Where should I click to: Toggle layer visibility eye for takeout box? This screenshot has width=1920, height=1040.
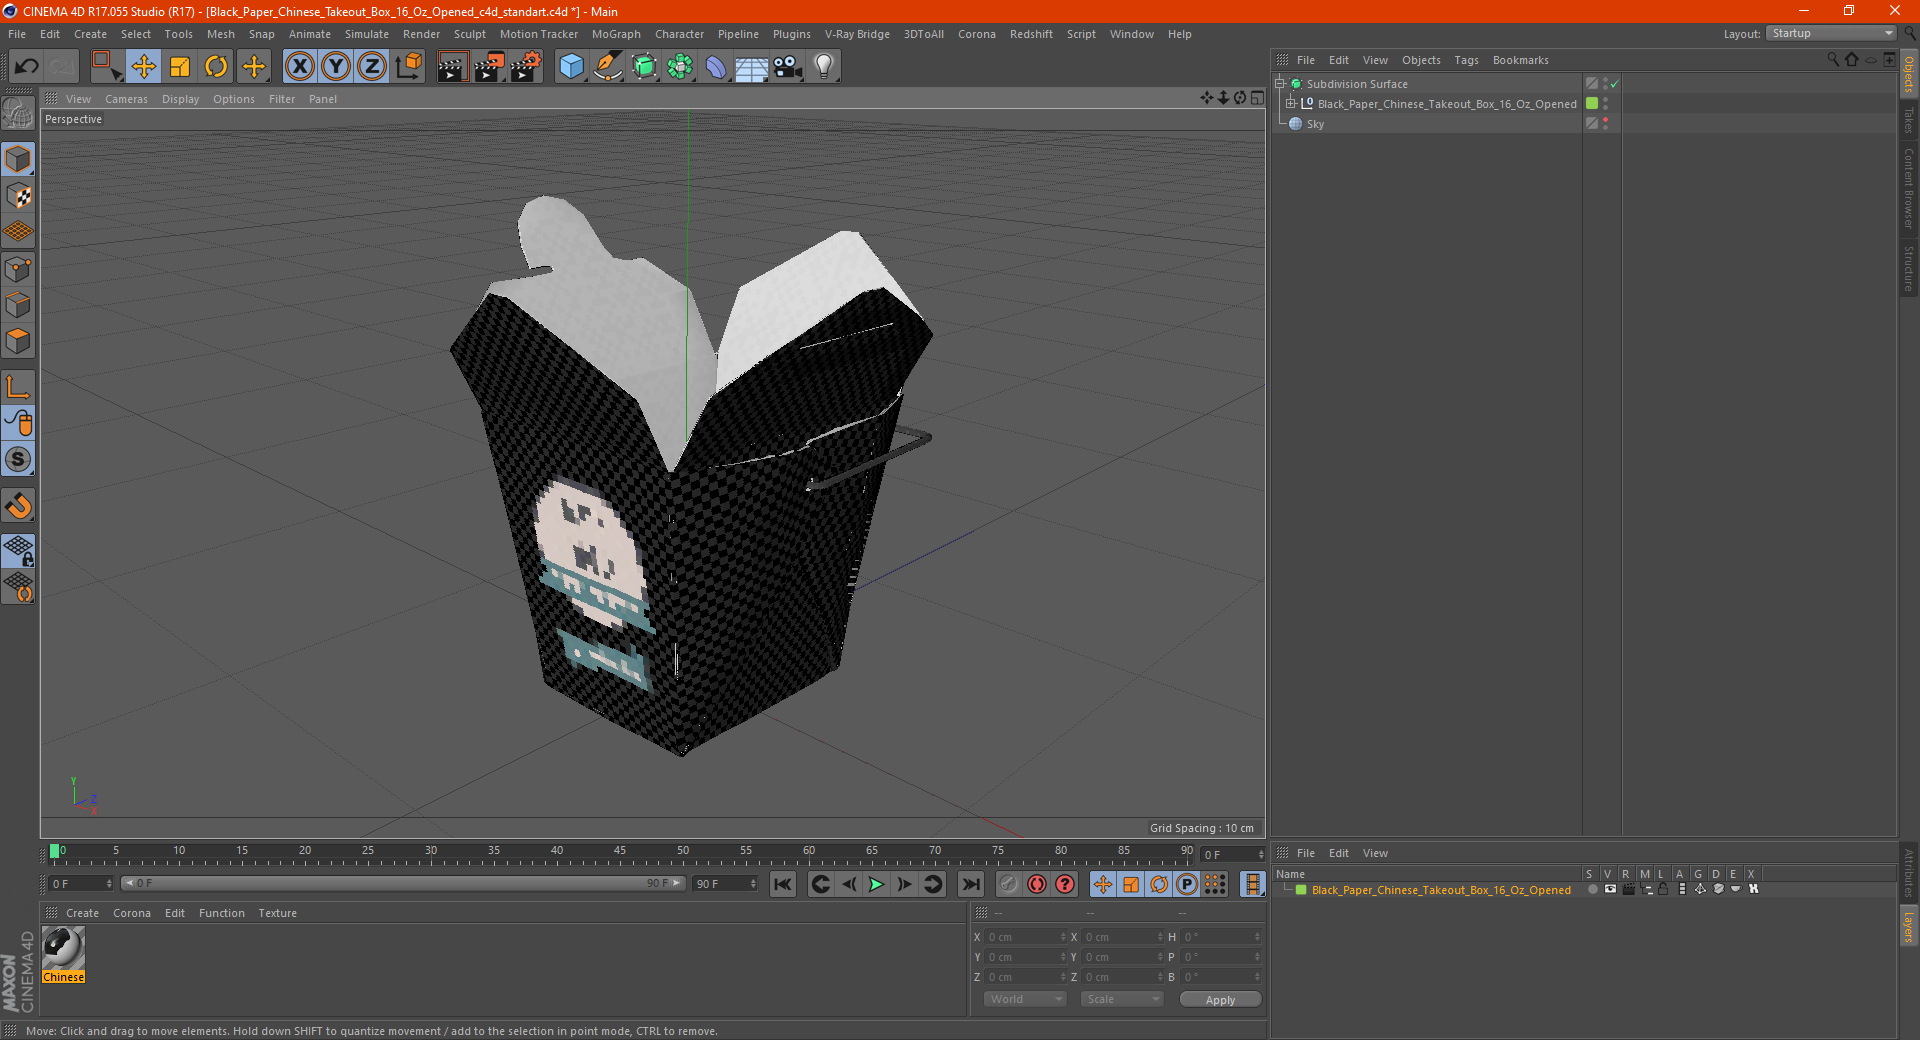pos(1610,889)
